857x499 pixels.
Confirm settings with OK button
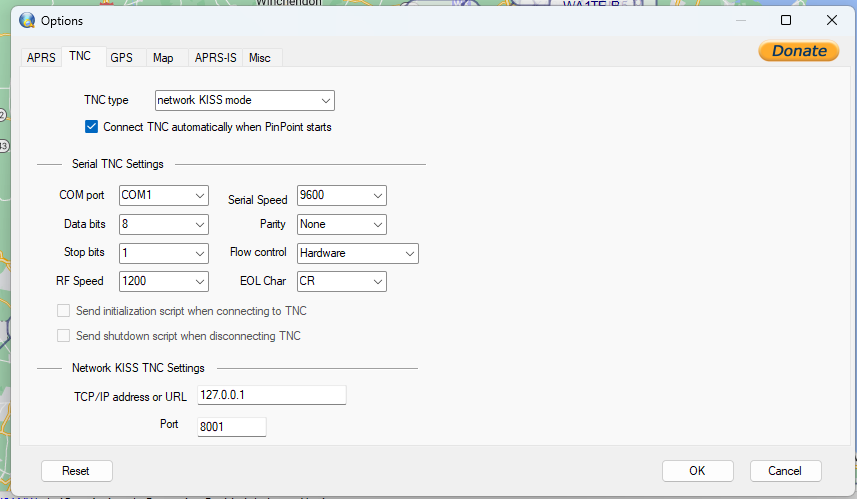coord(697,471)
